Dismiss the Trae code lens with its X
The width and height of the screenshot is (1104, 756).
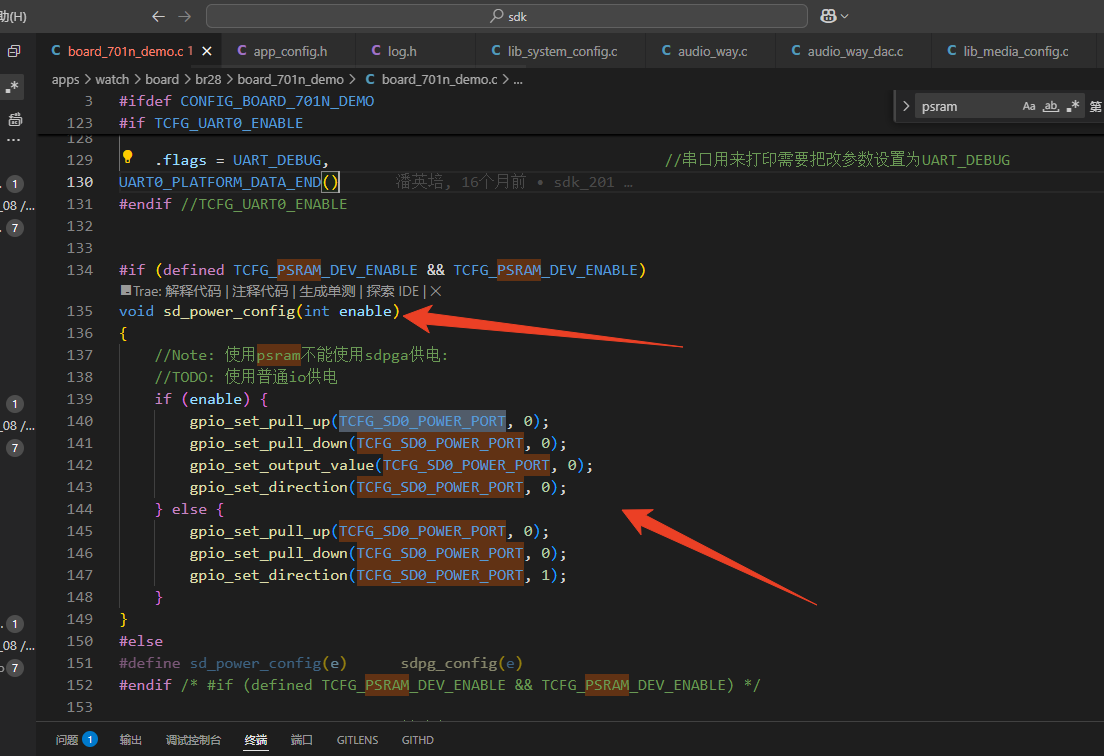pos(436,291)
